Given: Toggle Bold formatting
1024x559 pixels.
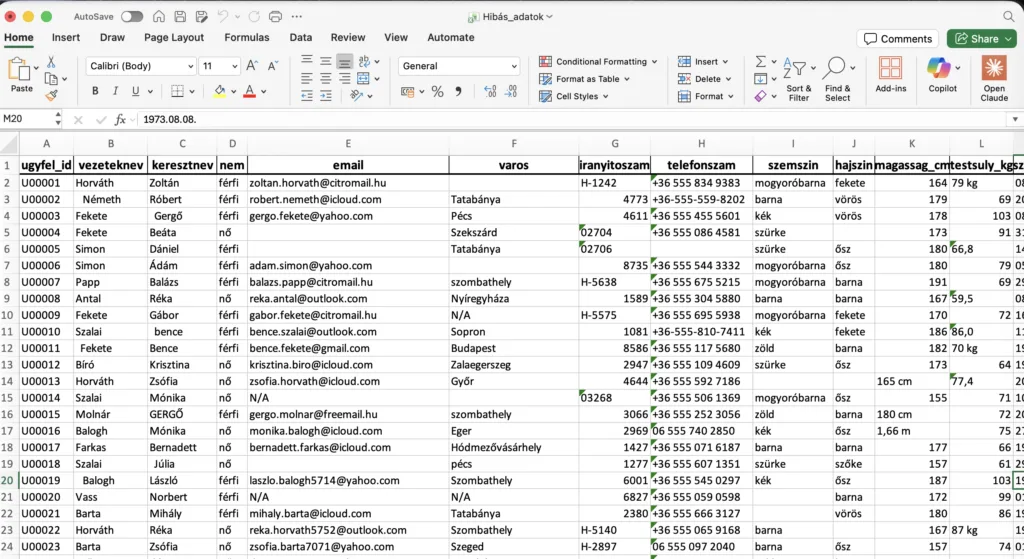Looking at the screenshot, I should coord(96,91).
